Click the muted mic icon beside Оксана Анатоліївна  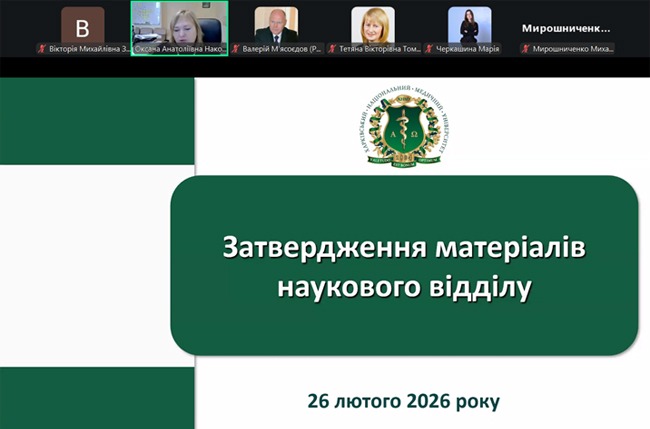pos(138,49)
